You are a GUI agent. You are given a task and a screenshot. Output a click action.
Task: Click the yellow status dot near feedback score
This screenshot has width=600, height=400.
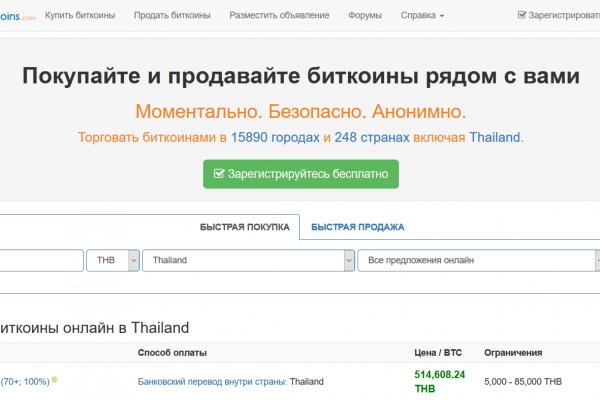(x=54, y=380)
